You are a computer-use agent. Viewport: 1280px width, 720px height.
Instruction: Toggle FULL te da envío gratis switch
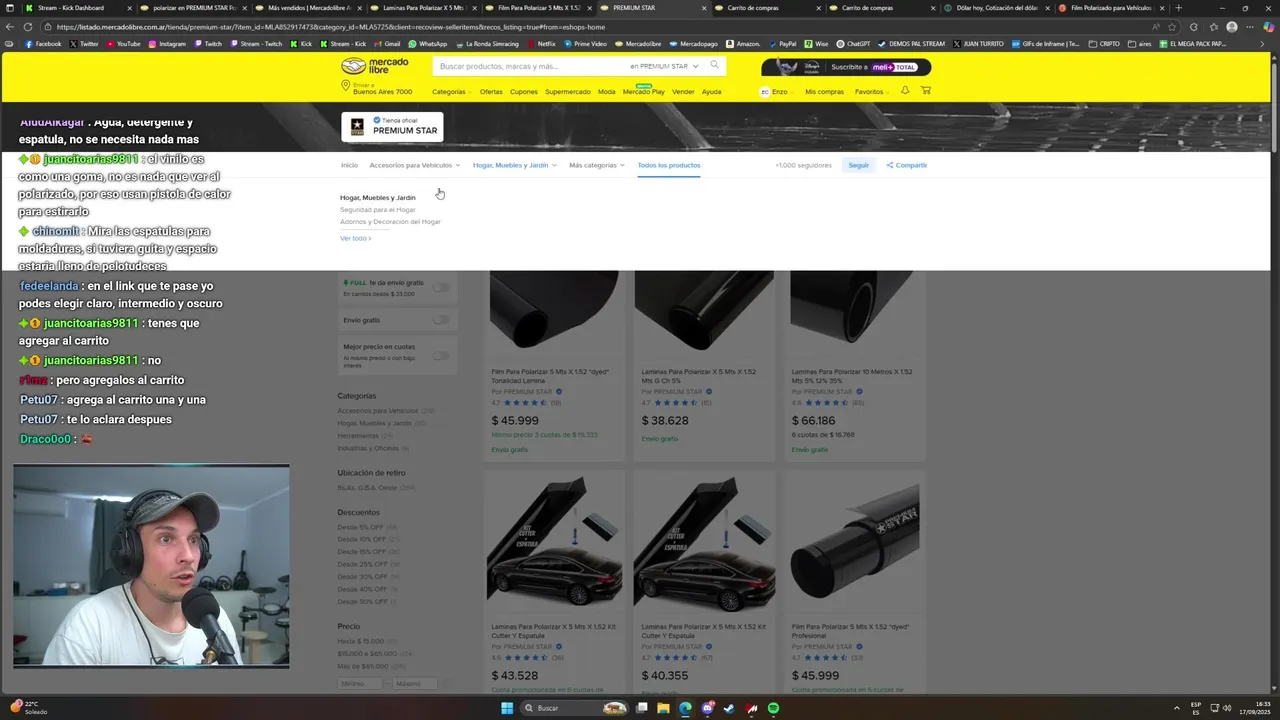(440, 288)
